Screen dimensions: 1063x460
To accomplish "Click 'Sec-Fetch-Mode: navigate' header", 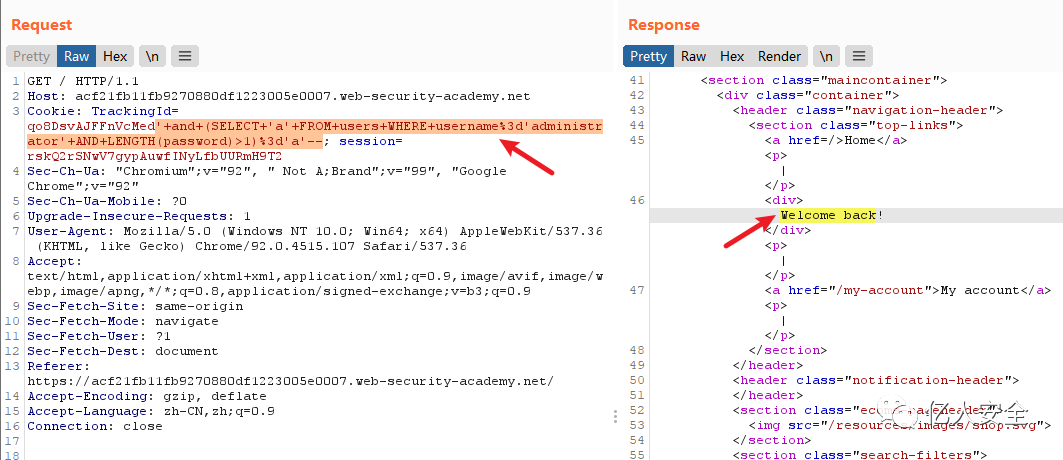I will tap(123, 321).
